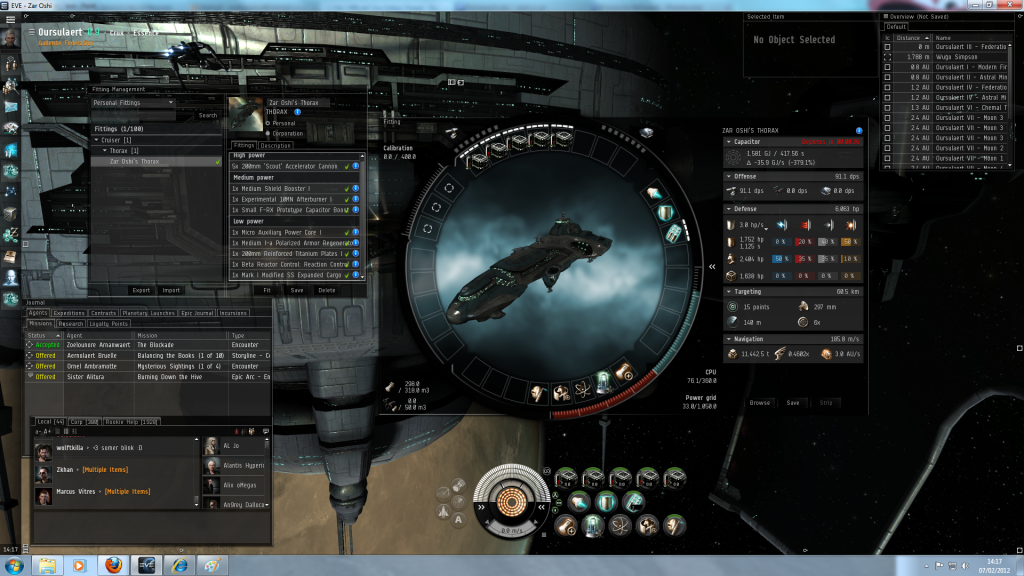The width and height of the screenshot is (1024, 576).
Task: Click the collapse arrows beside the fitting stats panel
Action: (712, 267)
